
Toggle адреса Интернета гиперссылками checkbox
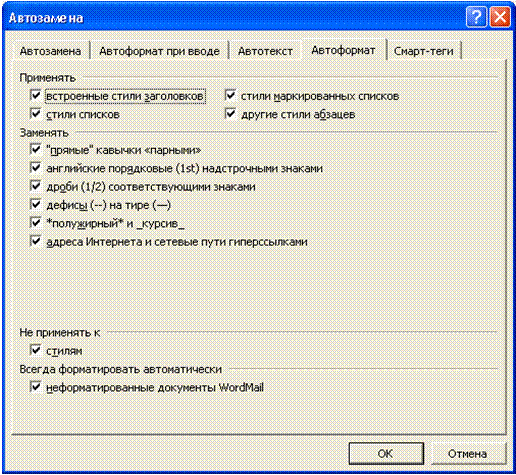pyautogui.click(x=36, y=241)
